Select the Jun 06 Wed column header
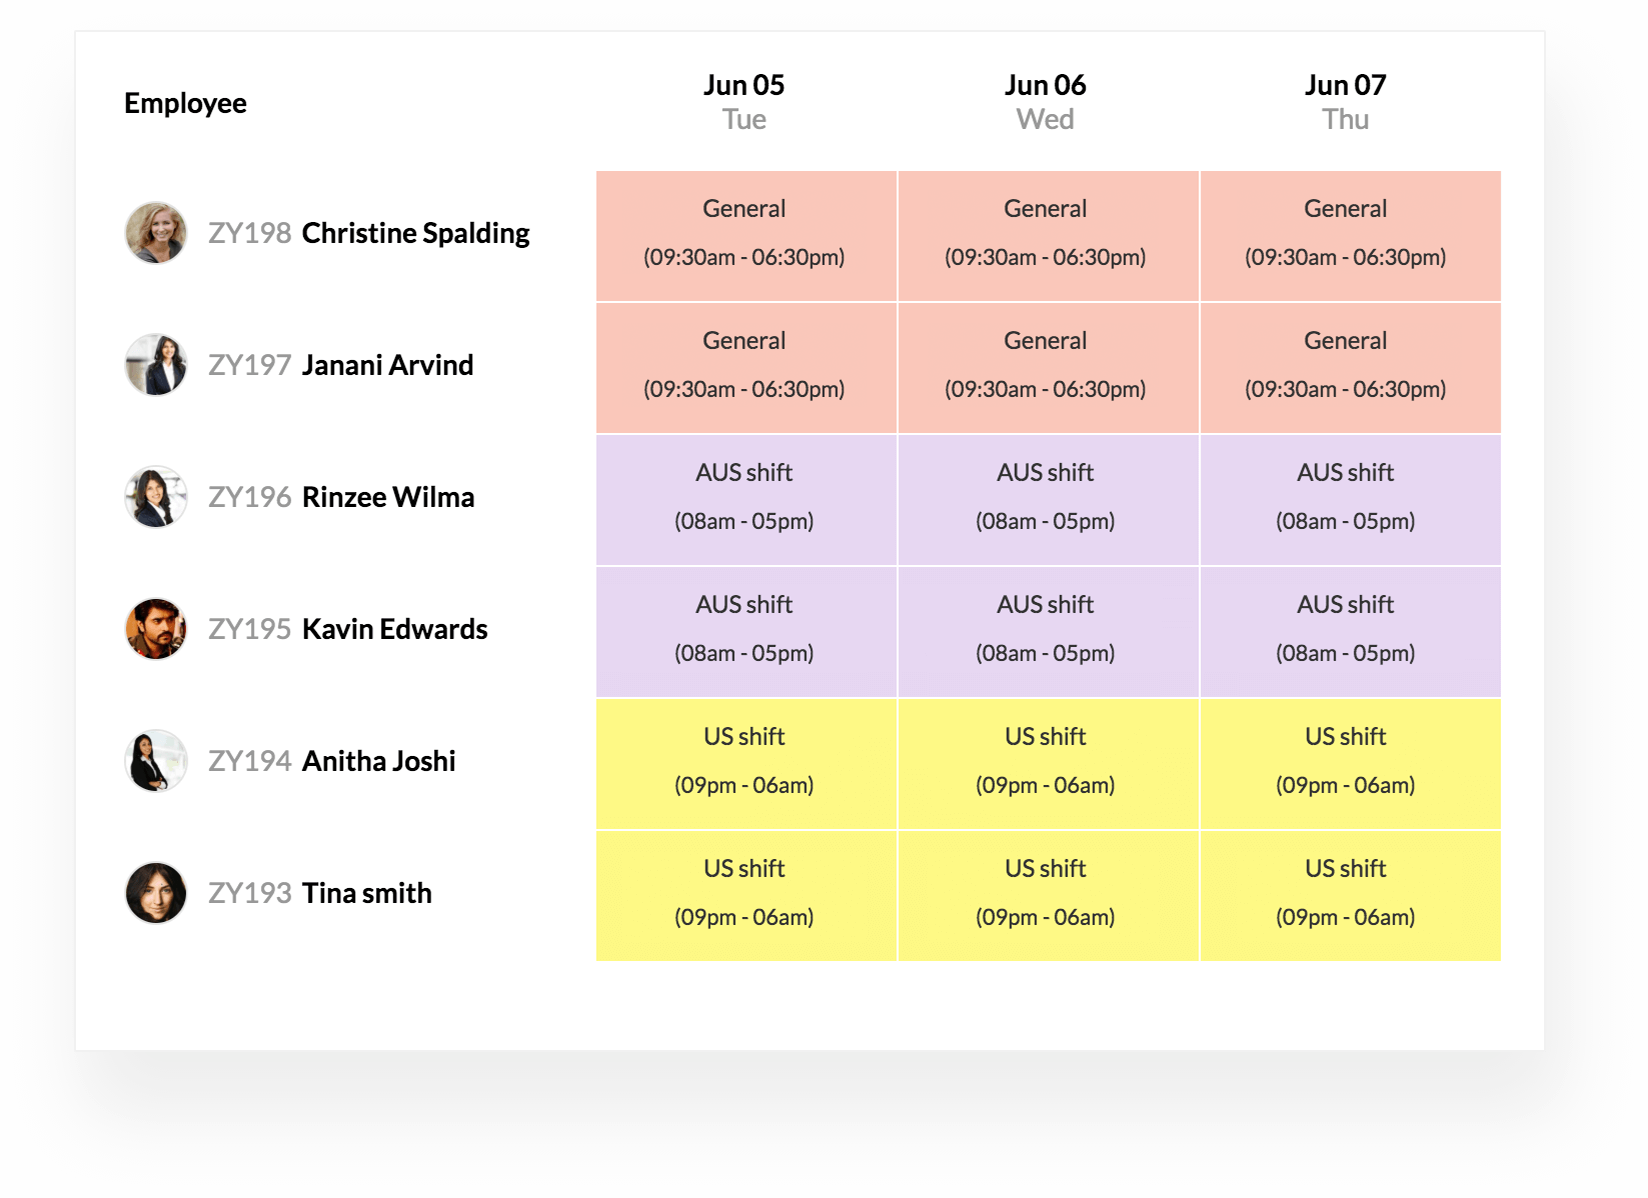The height and width of the screenshot is (1198, 1648). click(1045, 101)
